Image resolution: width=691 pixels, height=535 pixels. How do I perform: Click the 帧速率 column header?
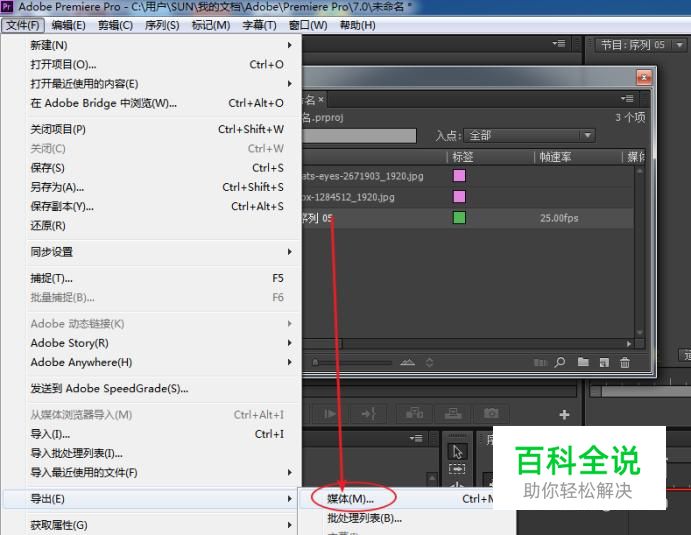point(555,157)
